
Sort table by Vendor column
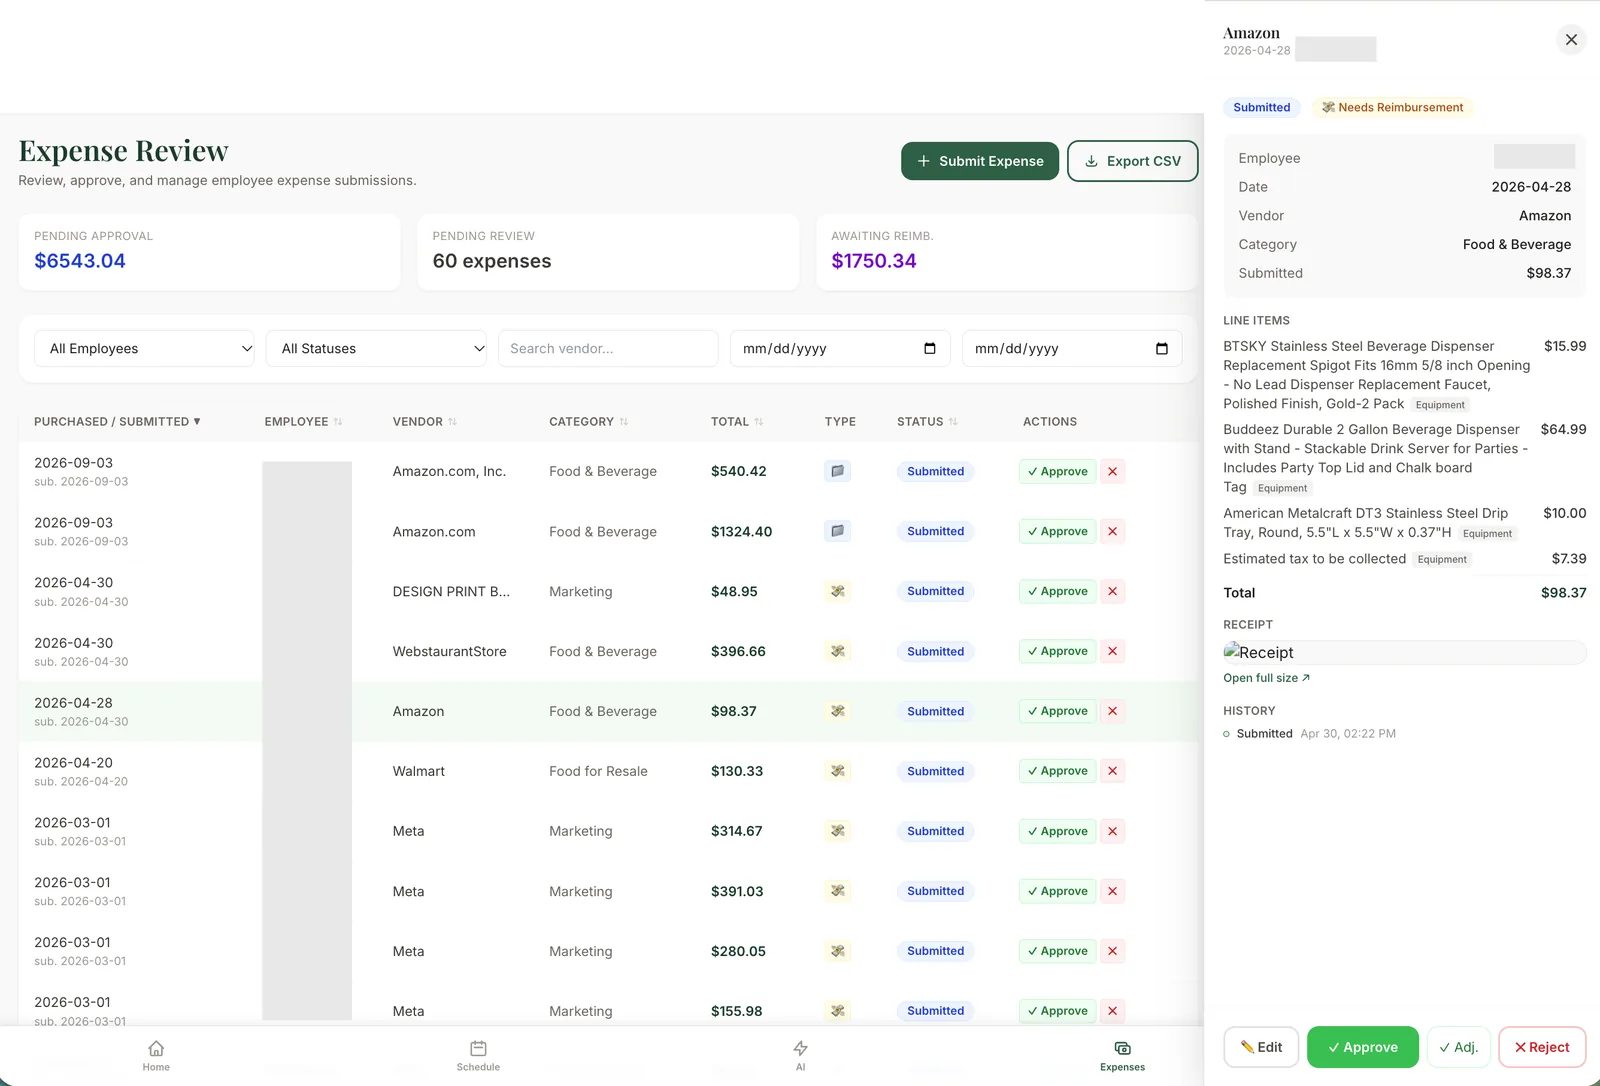coord(425,422)
